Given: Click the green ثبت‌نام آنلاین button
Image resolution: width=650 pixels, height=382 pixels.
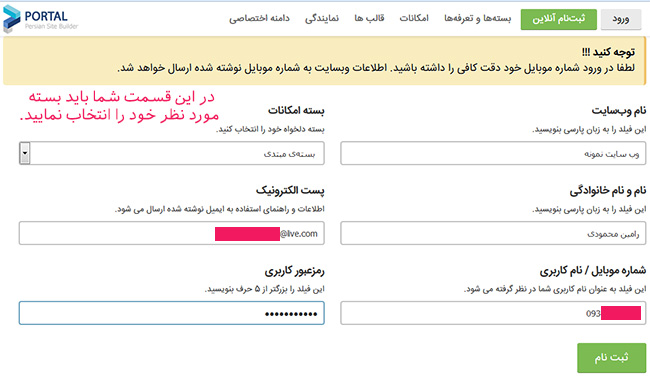Looking at the screenshot, I should tap(558, 19).
